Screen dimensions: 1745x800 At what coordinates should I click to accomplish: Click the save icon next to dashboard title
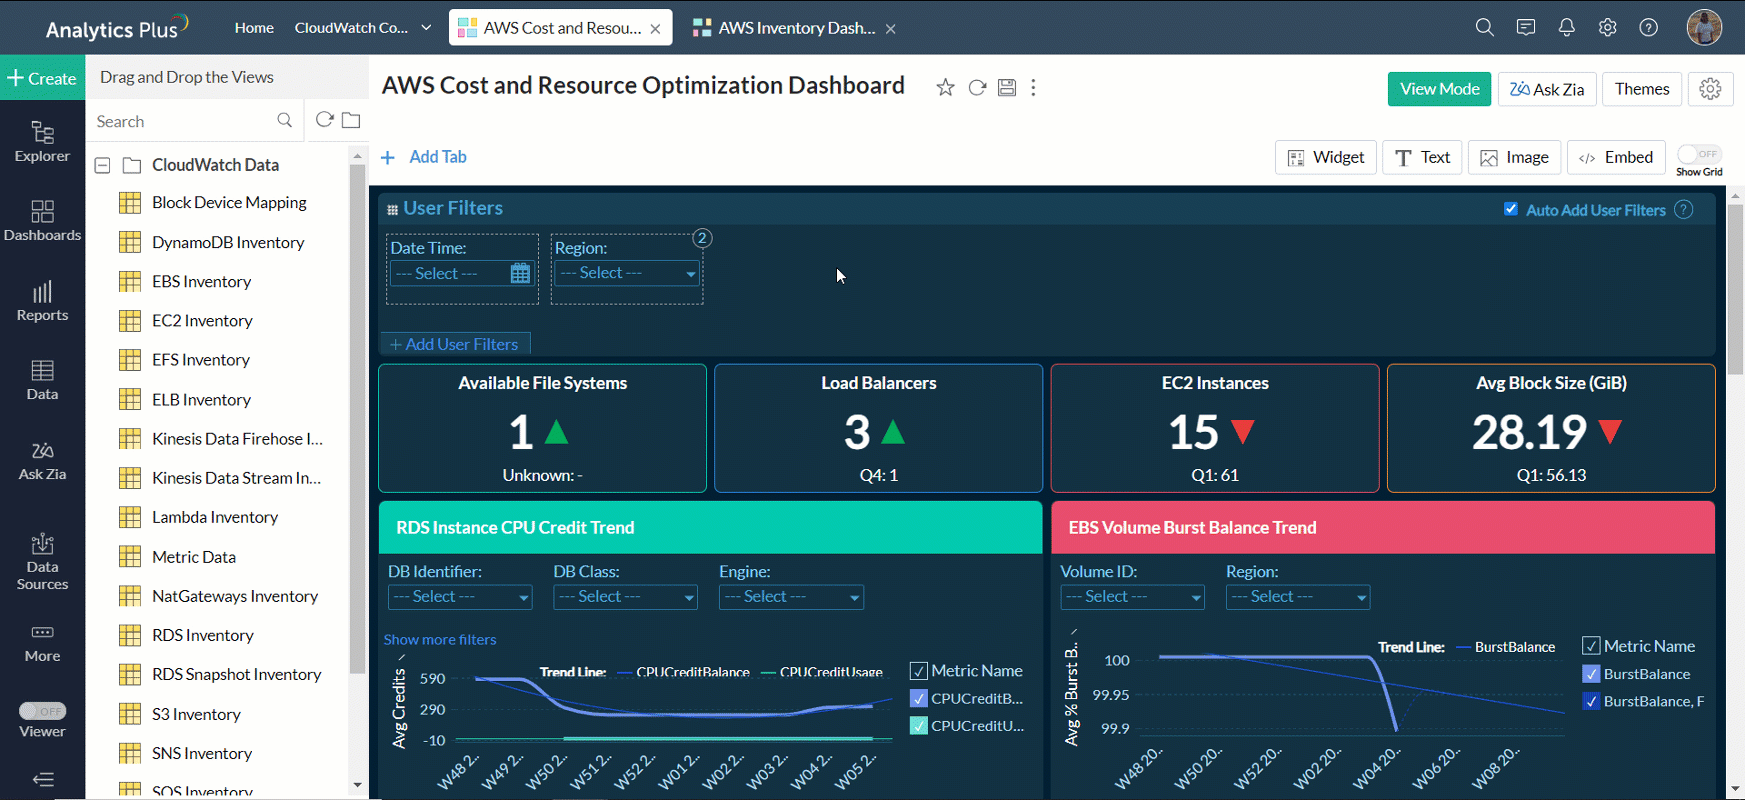pos(1007,88)
